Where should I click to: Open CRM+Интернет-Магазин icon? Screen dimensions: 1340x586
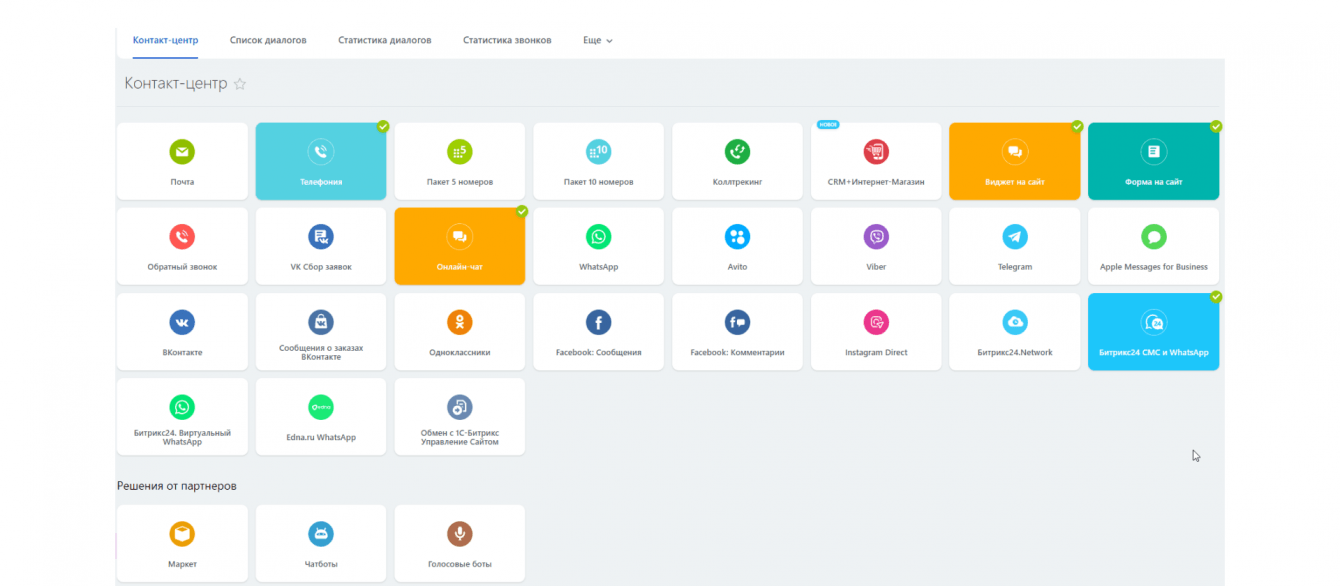pos(876,152)
